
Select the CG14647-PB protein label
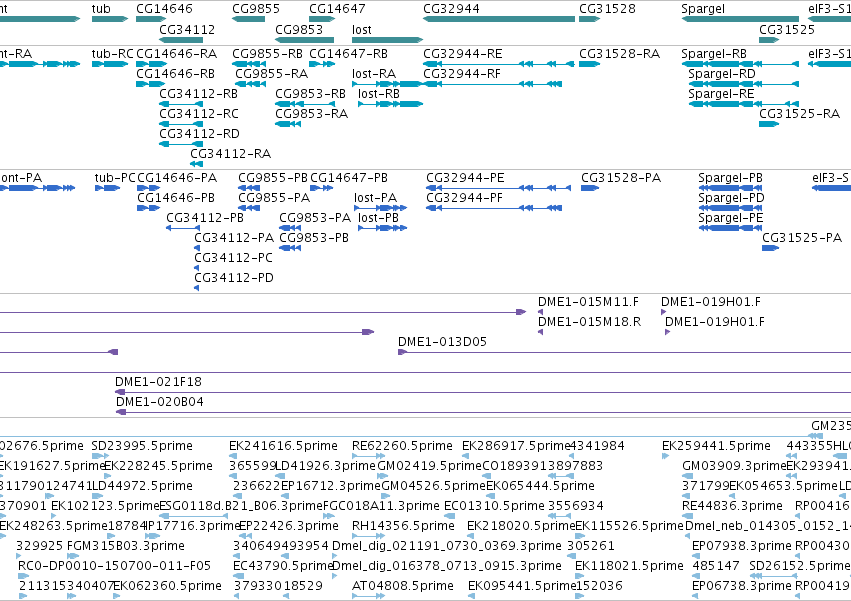[349, 178]
